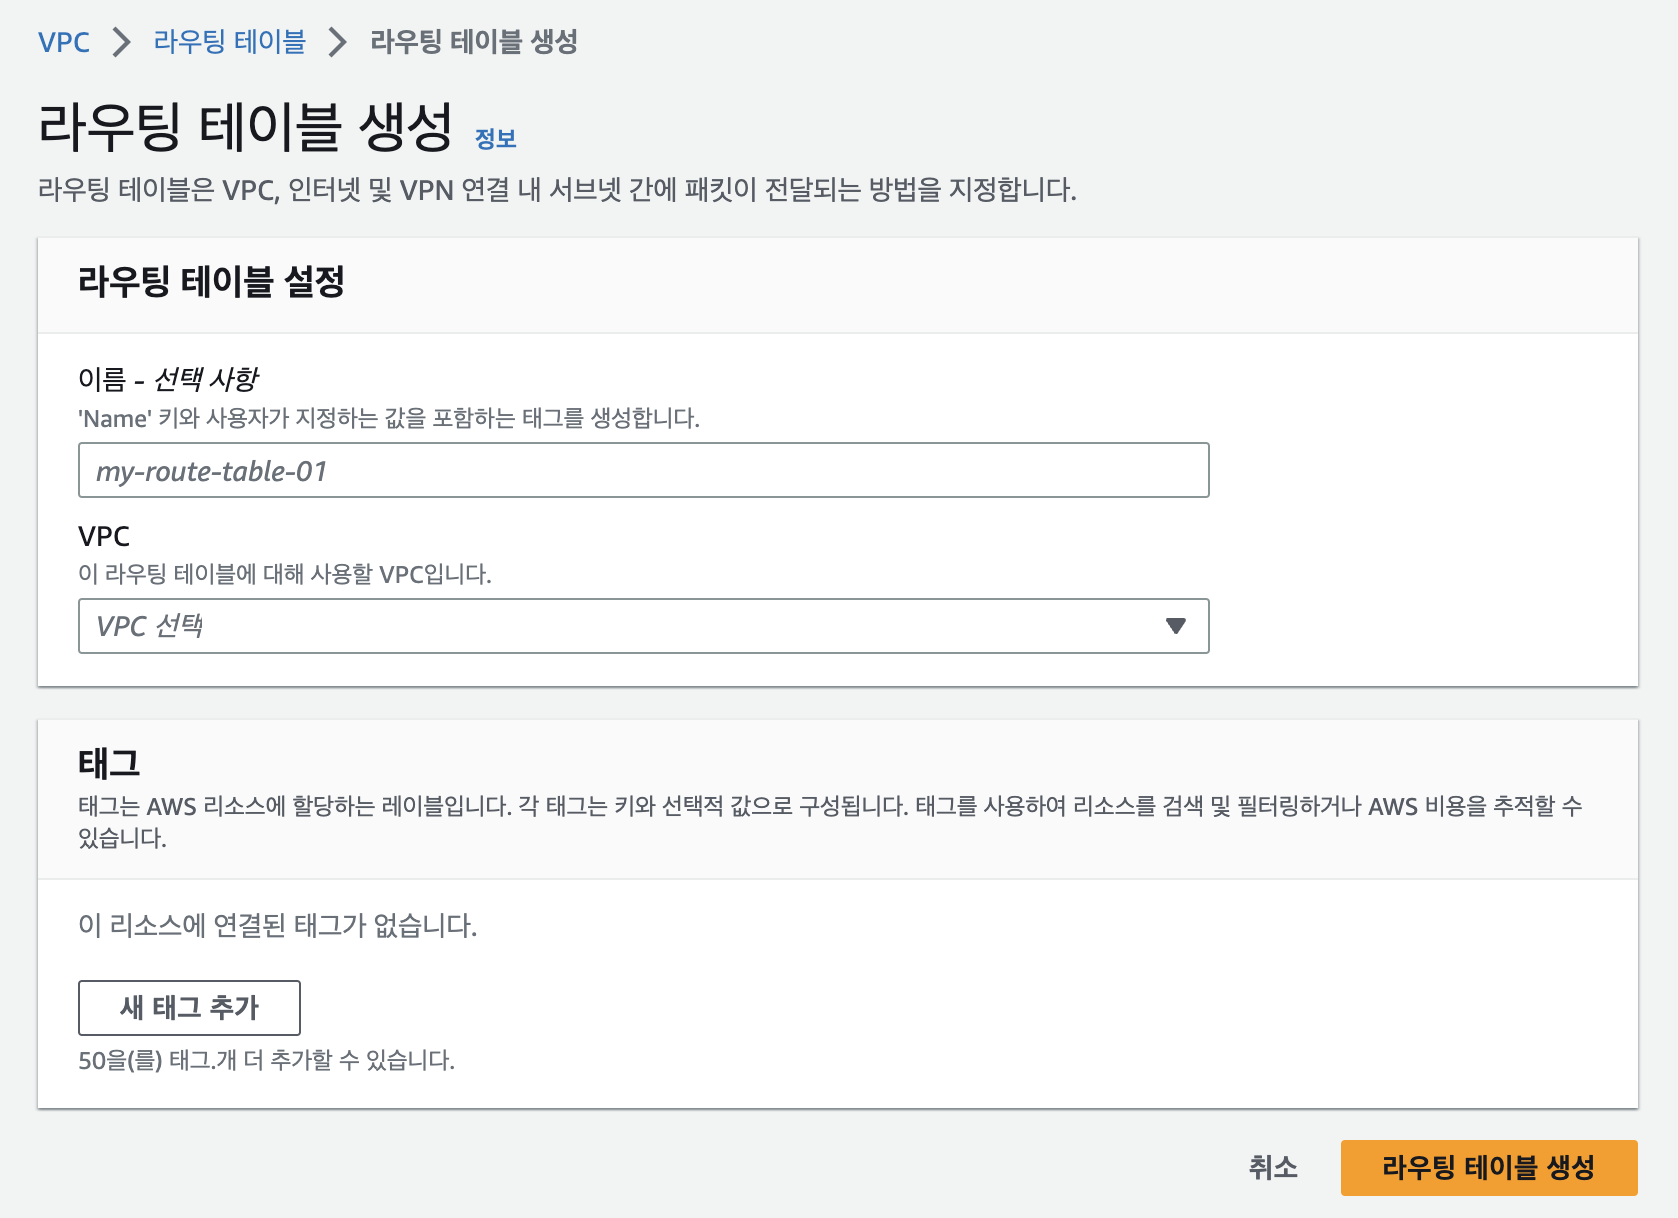Click the 라우팅 테이블 생성 breadcrumb text
Screen dimensions: 1678x1218
(474, 42)
